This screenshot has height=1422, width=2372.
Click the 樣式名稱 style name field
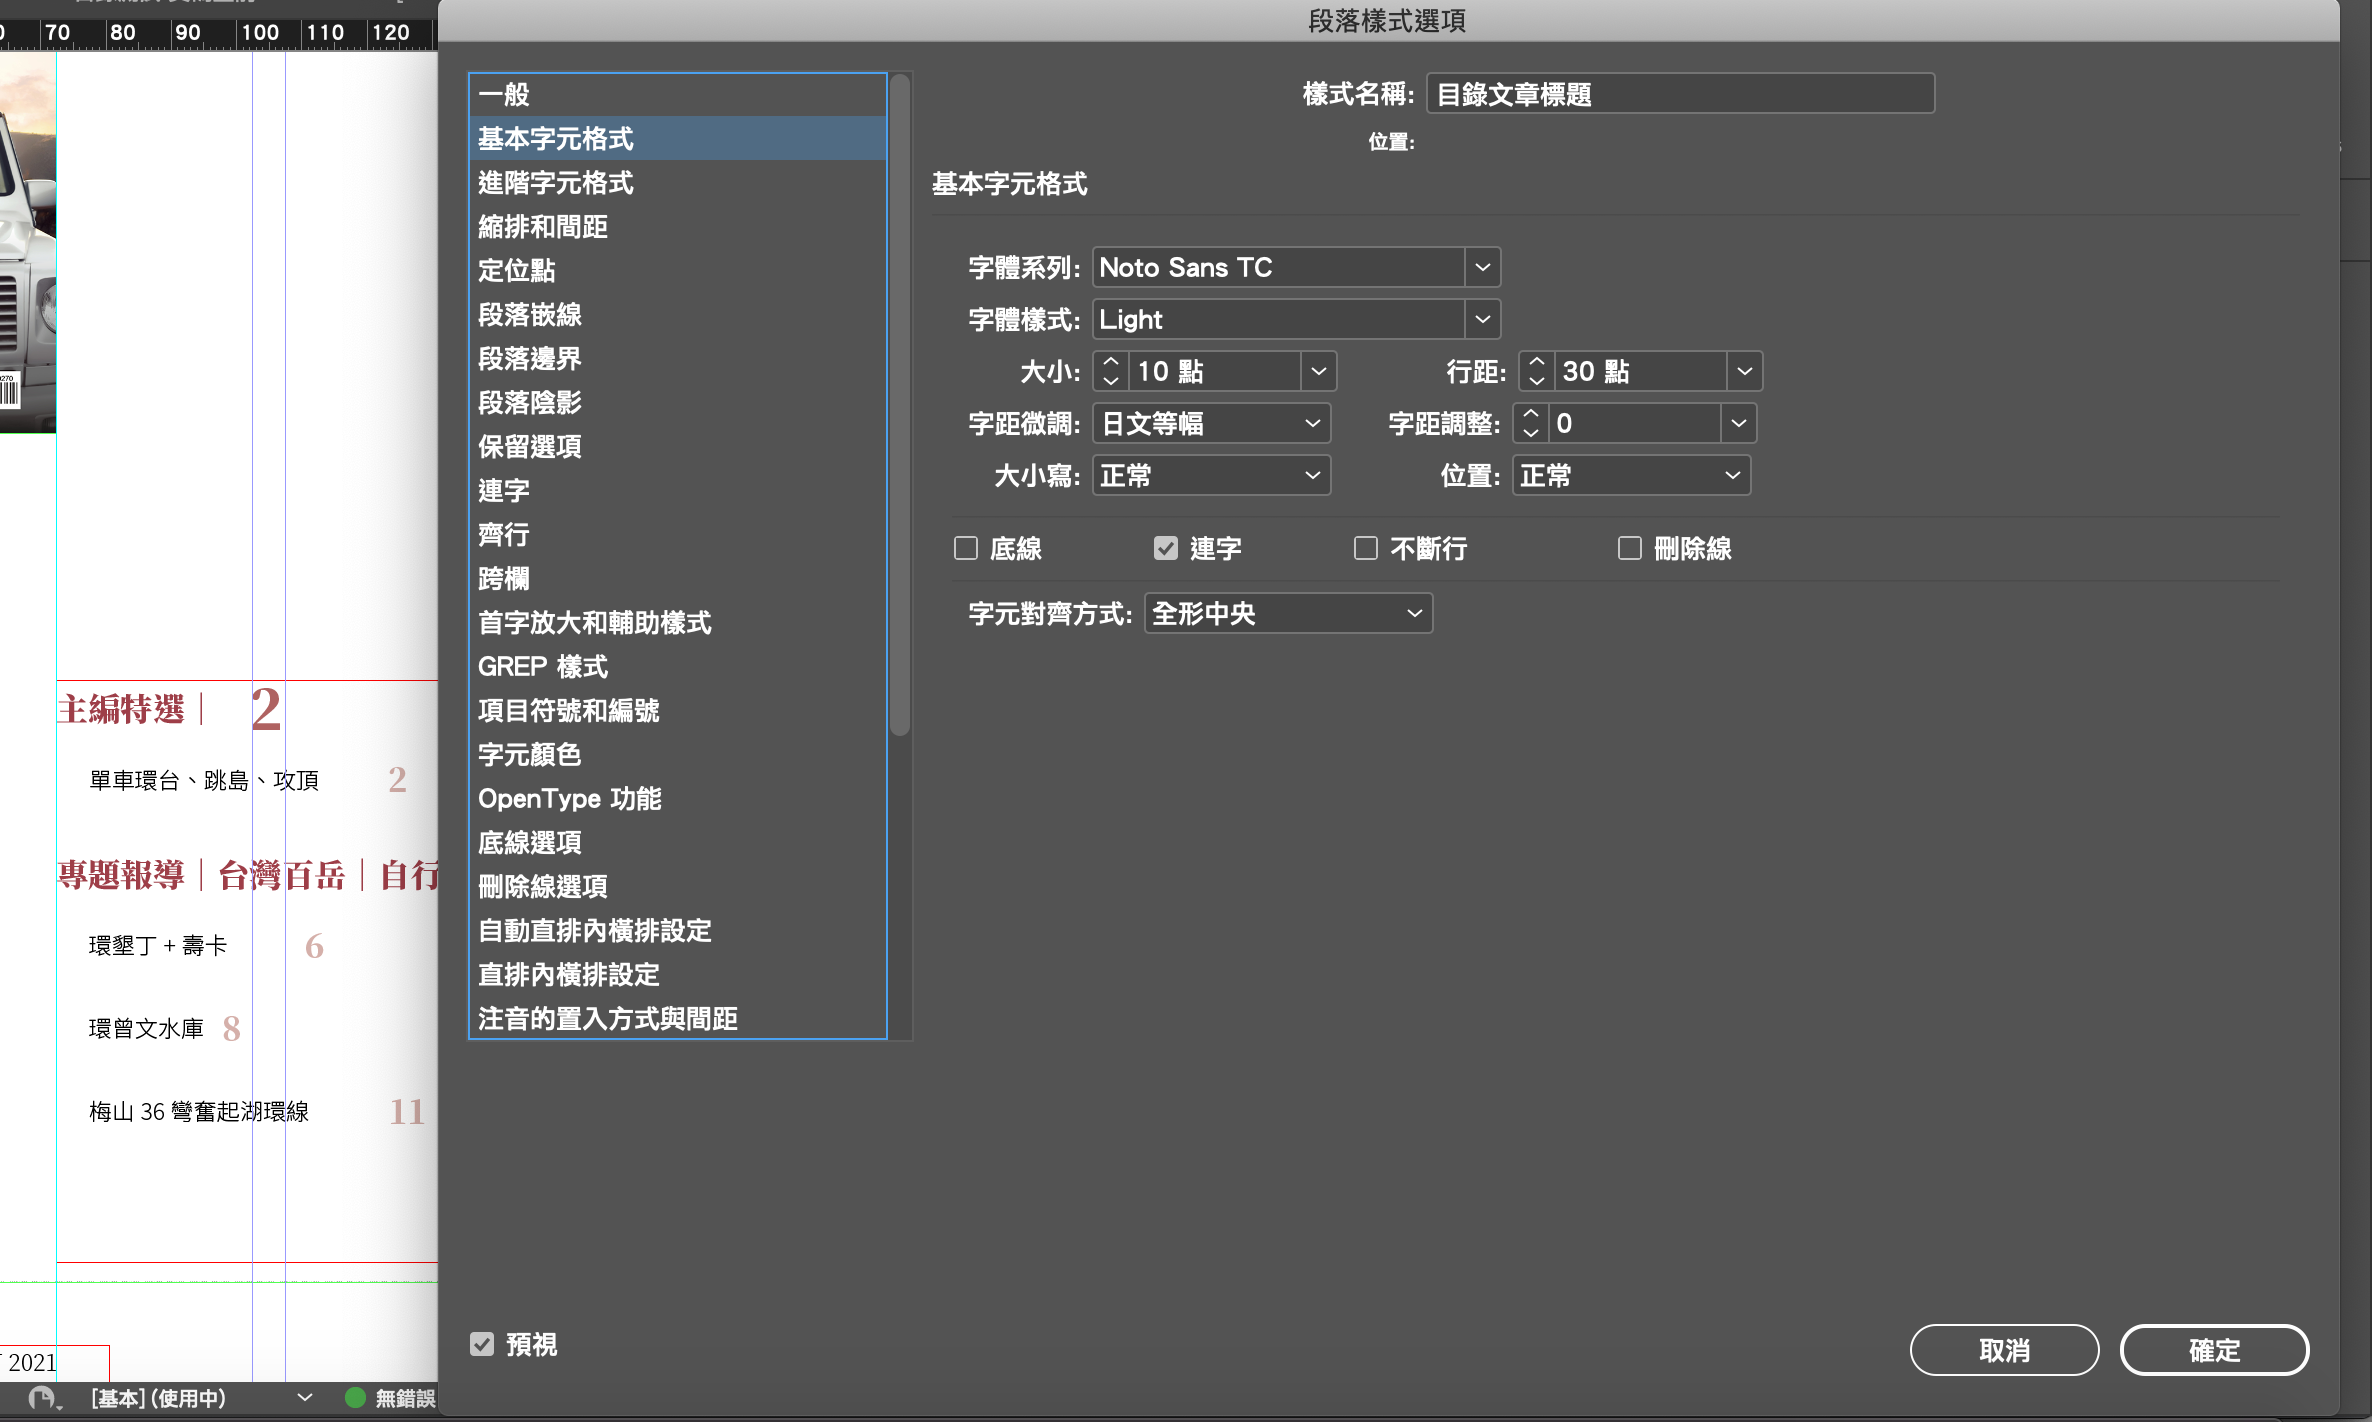pyautogui.click(x=1679, y=94)
